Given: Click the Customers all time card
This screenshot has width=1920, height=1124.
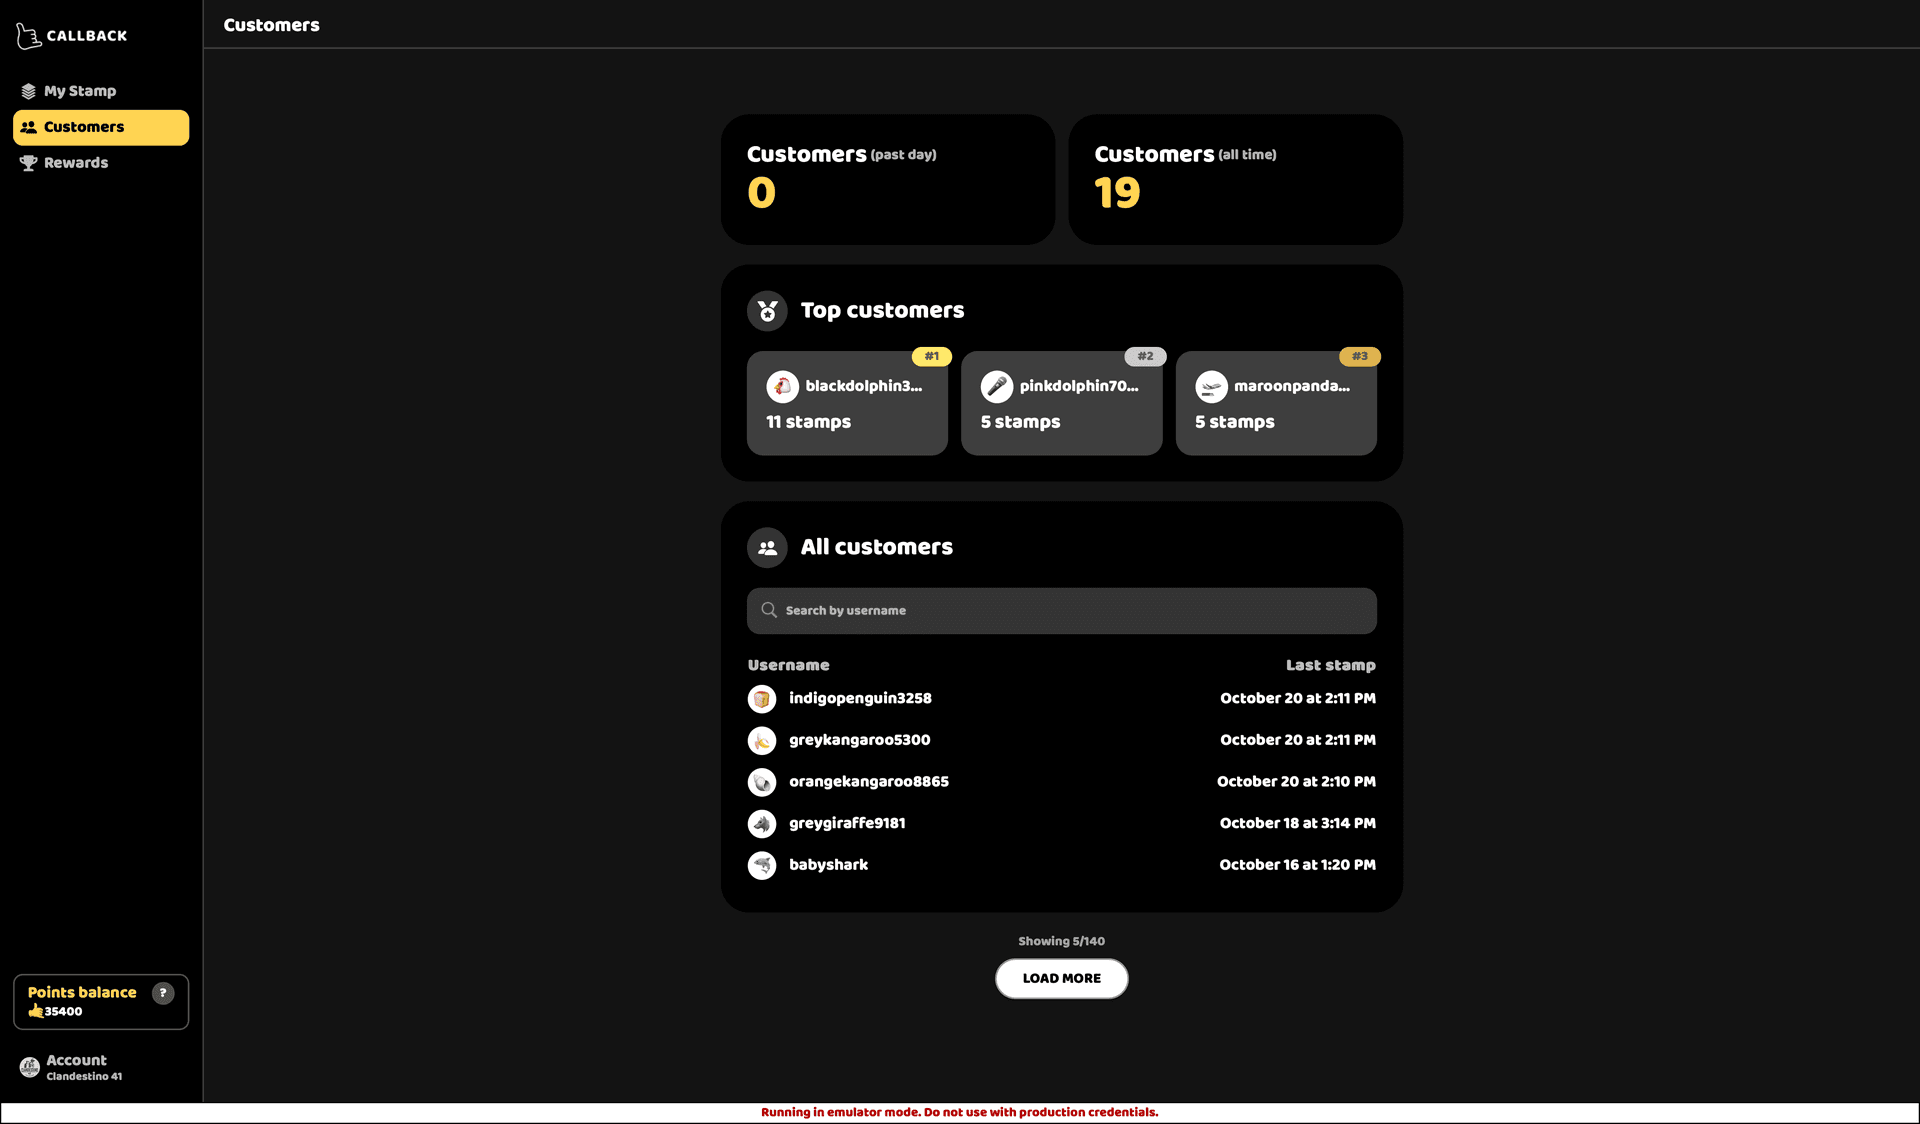Looking at the screenshot, I should tap(1235, 179).
